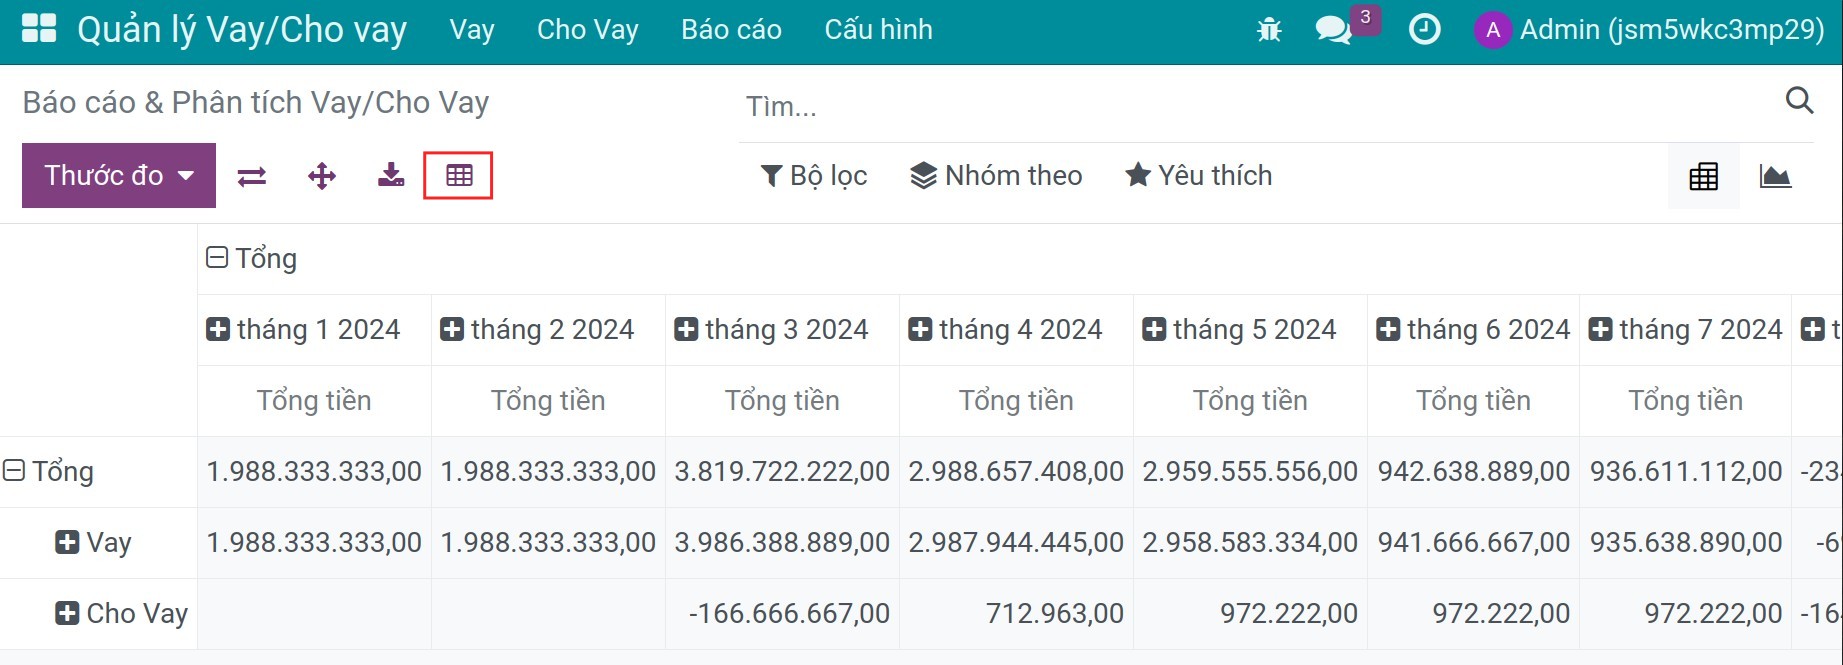Click cell 2.987.944.445,00 in Vay row
This screenshot has height=665, width=1843.
1016,542
